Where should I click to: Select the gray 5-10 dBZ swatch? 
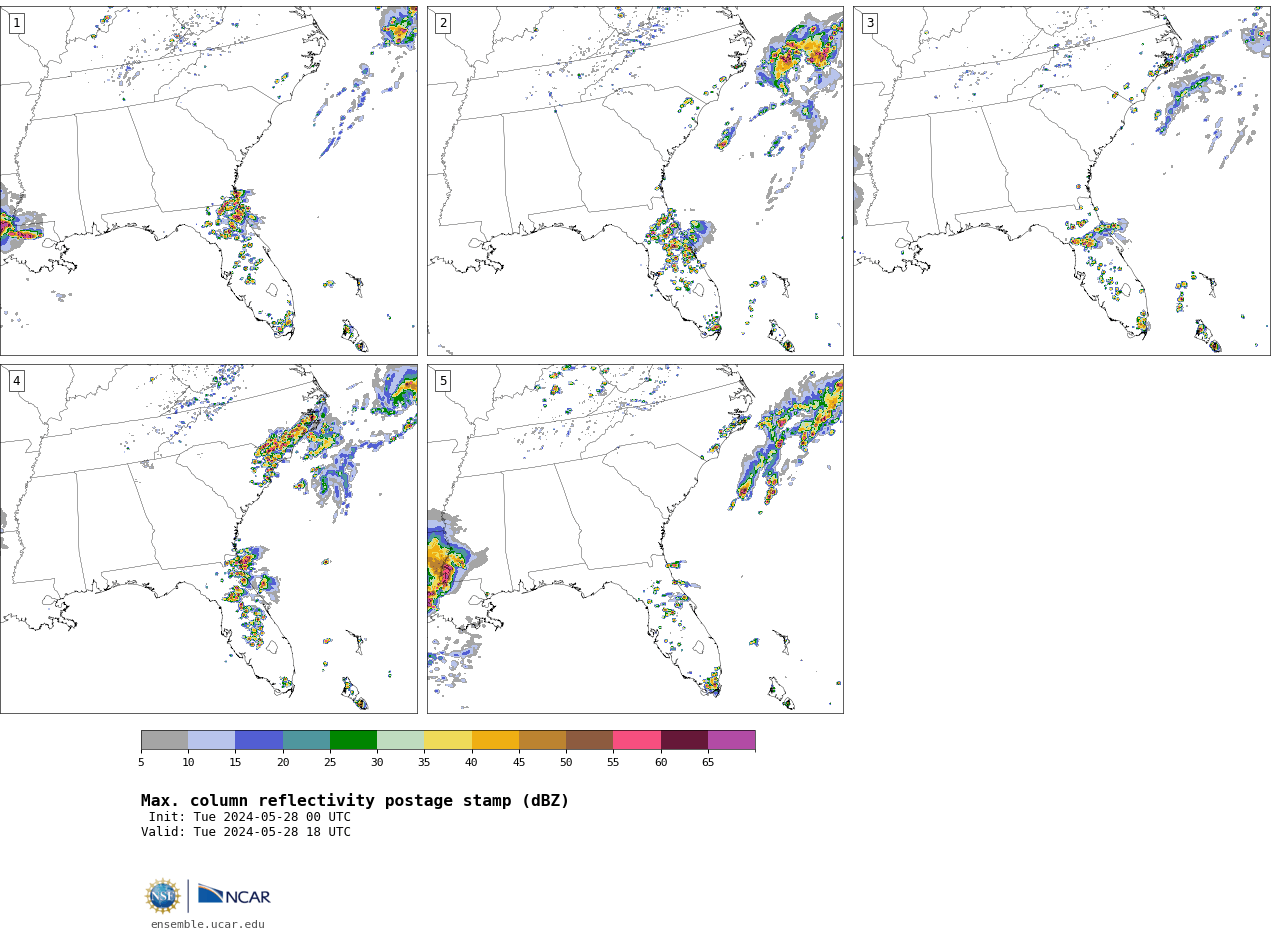[164, 740]
